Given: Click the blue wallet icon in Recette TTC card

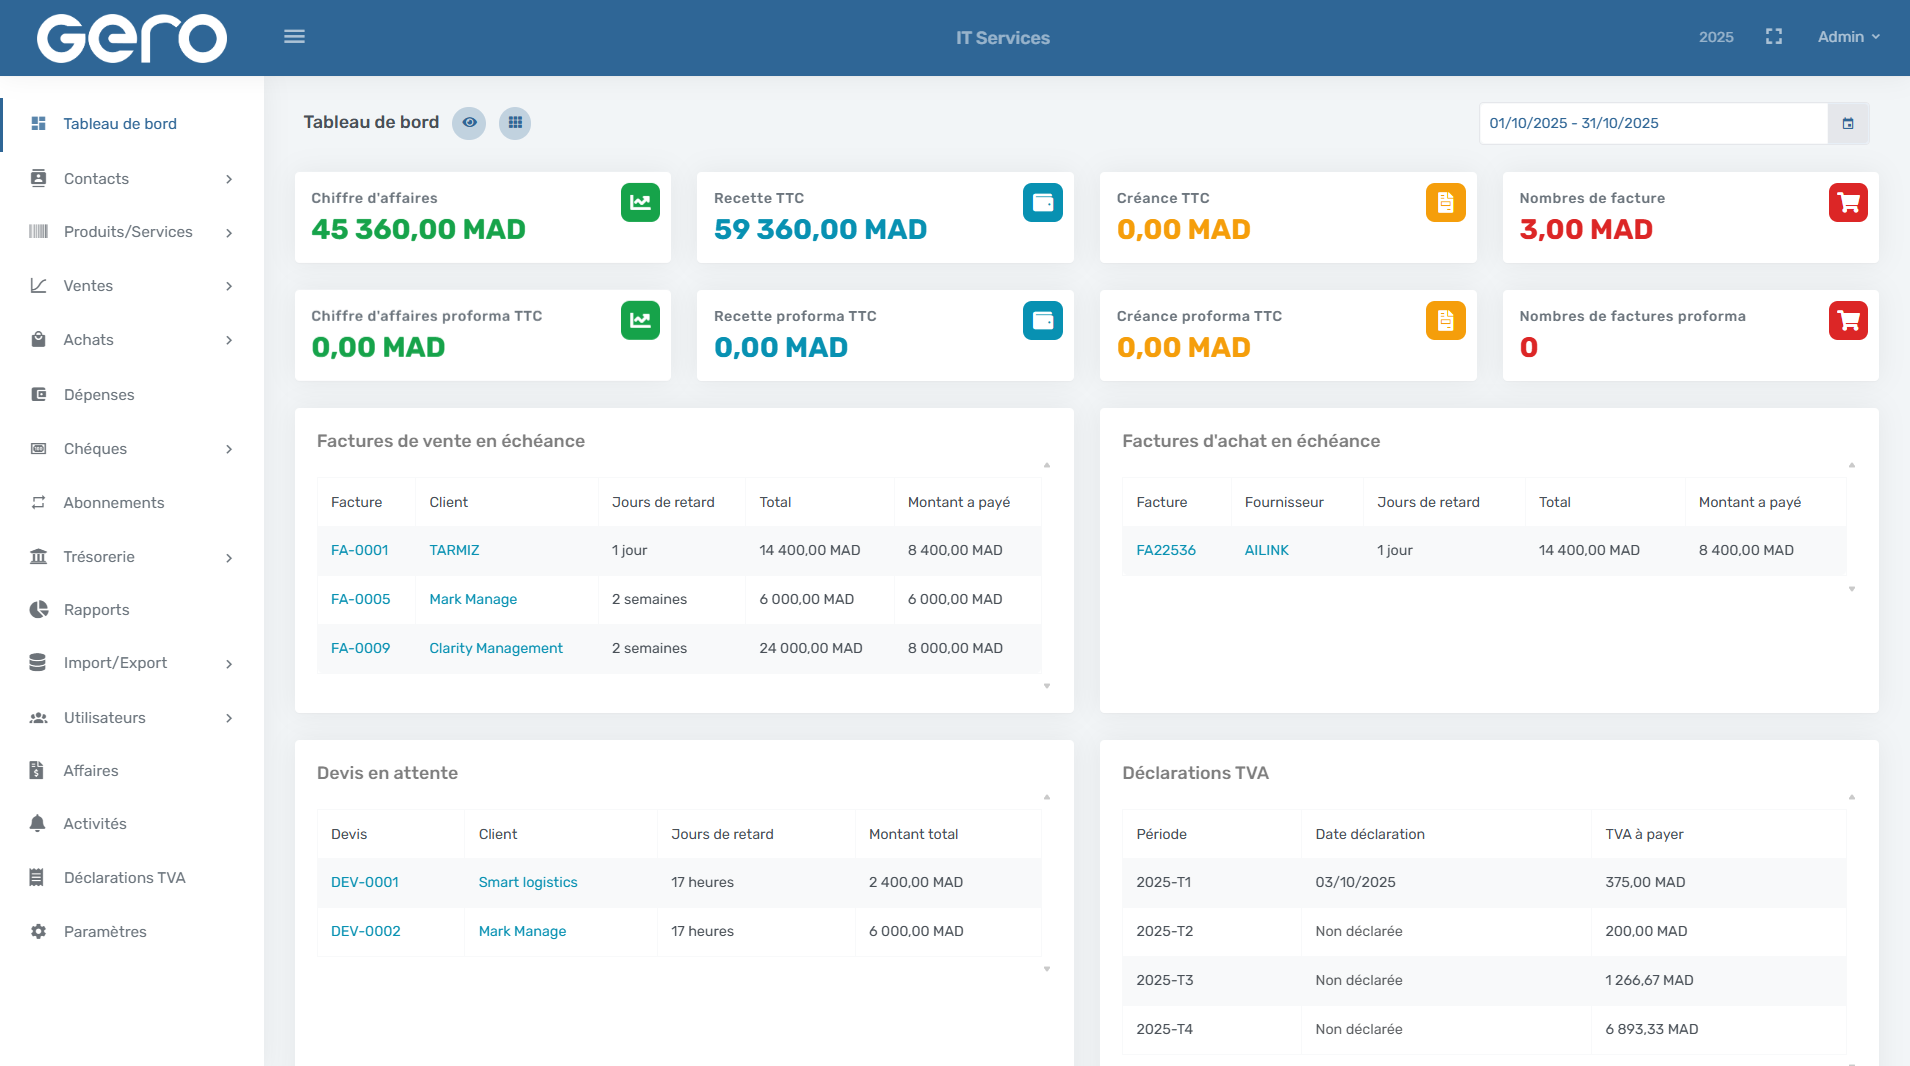Looking at the screenshot, I should coord(1042,203).
